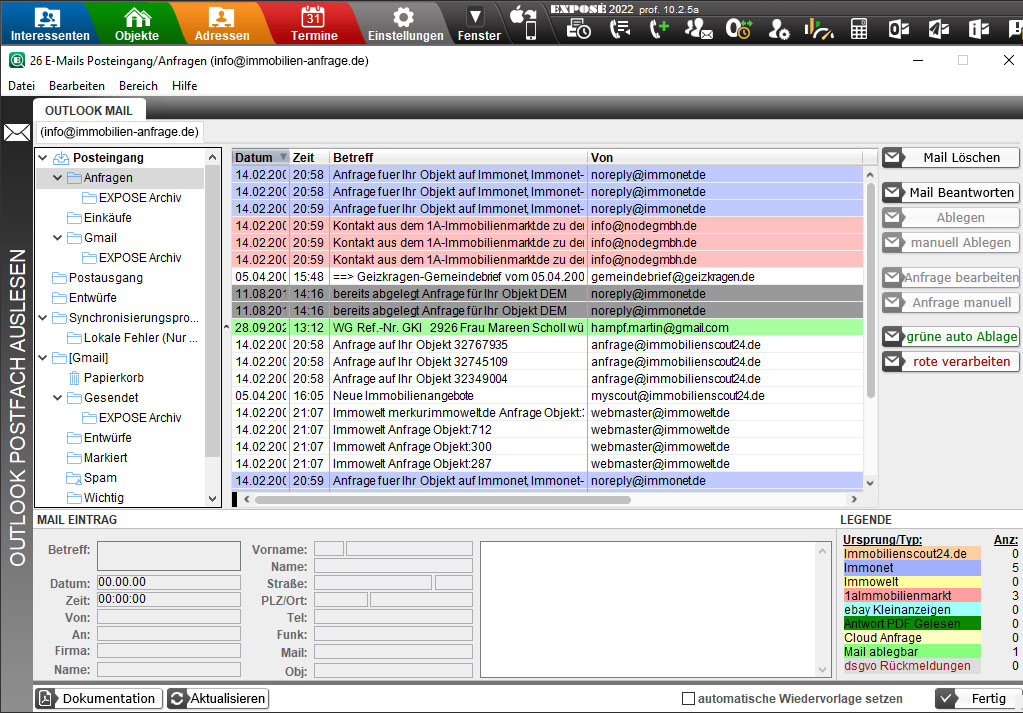Collapse the Posteingang folder tree
Viewport: 1023px width, 713px height.
point(42,158)
